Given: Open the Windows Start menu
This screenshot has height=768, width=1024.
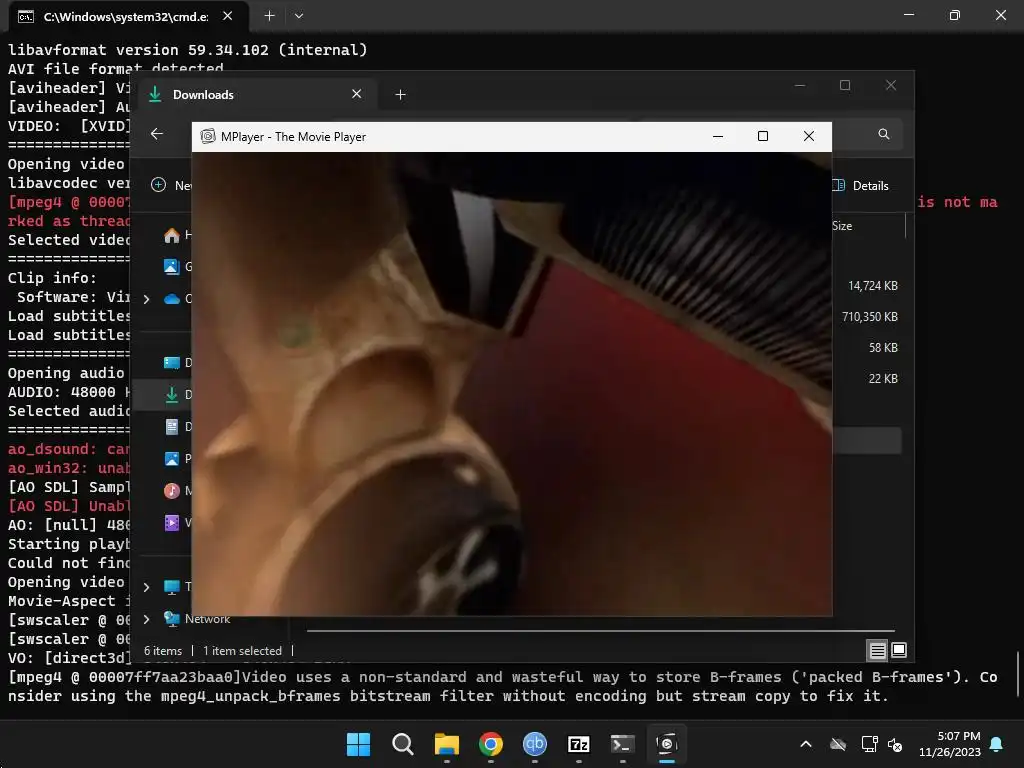Looking at the screenshot, I should 358,744.
